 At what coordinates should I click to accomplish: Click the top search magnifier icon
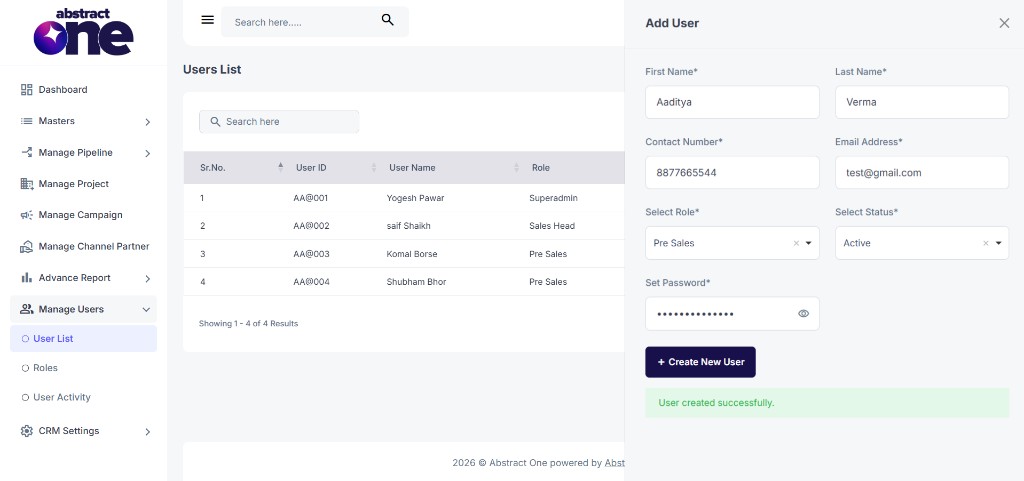click(x=388, y=20)
